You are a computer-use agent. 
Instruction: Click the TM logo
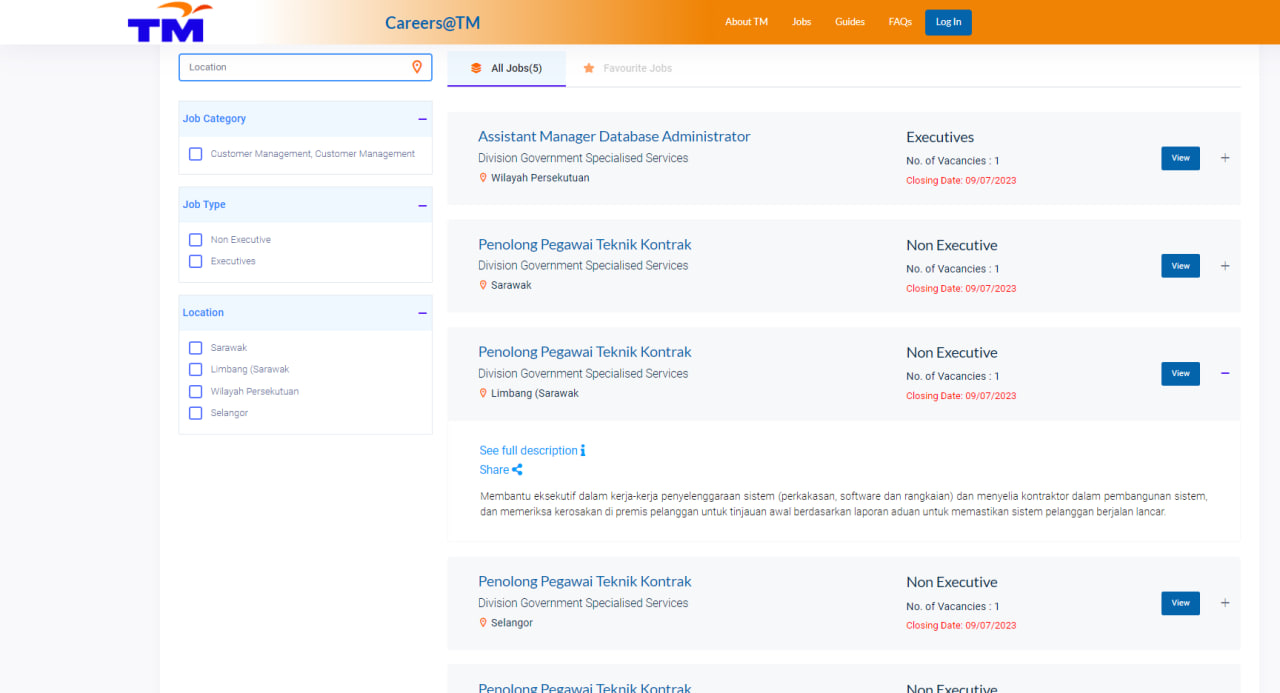click(x=170, y=22)
